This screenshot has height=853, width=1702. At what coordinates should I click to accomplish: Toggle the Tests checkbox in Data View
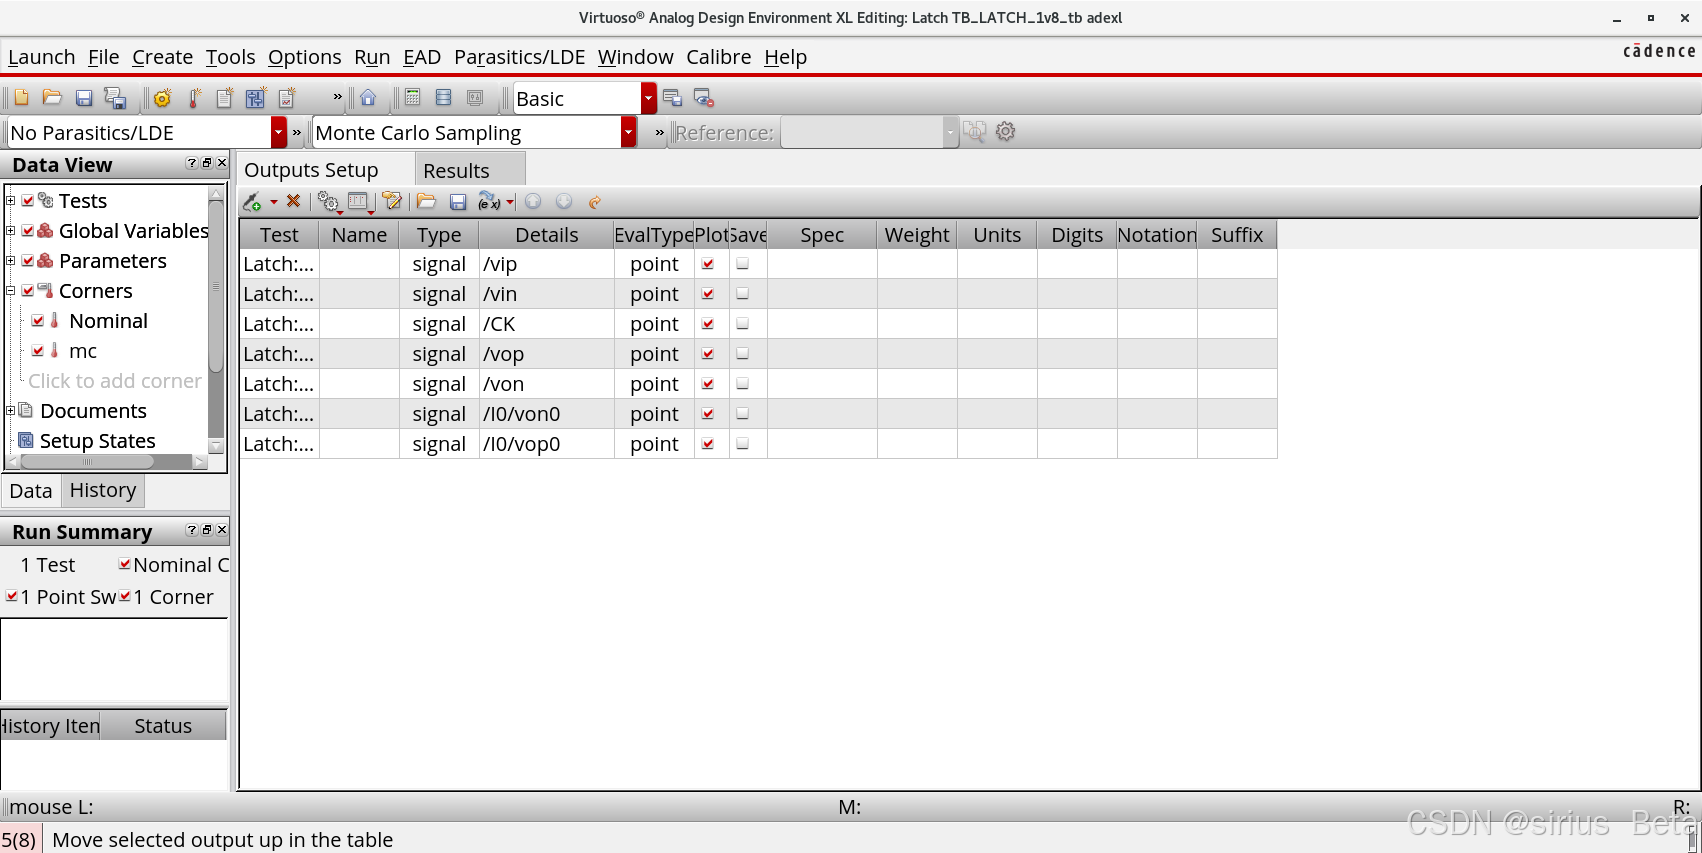coord(28,201)
